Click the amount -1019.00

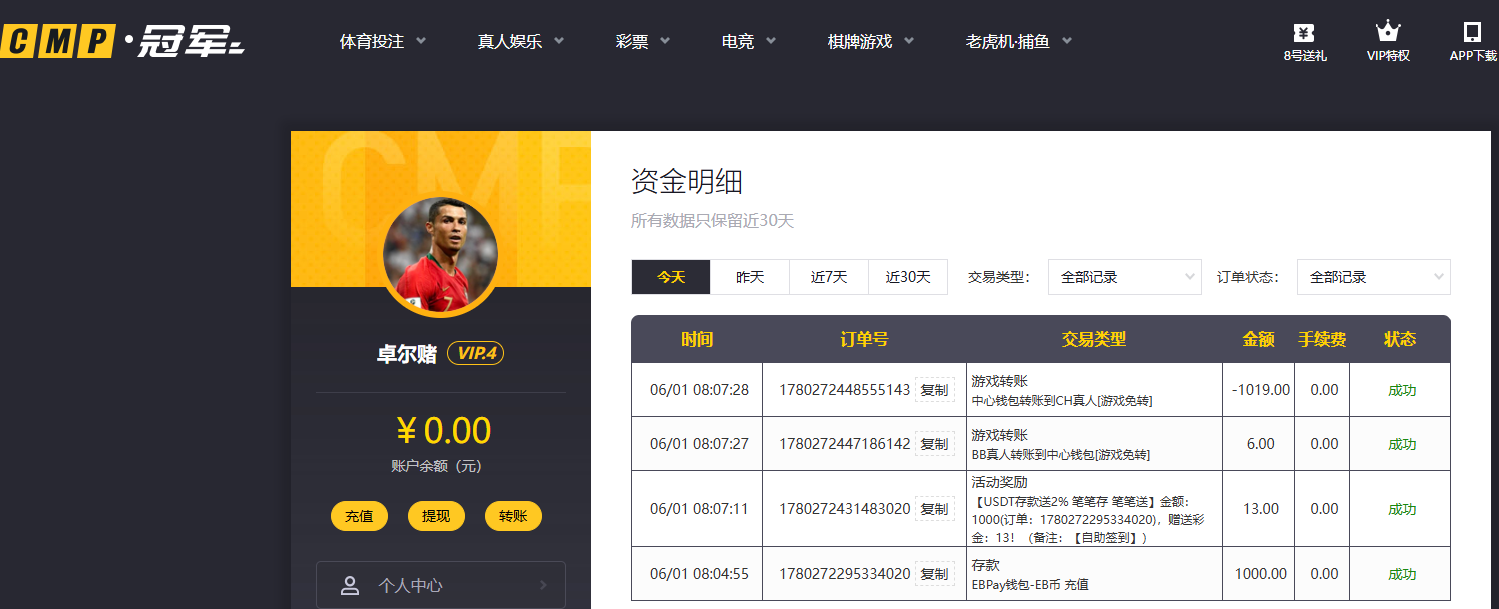(1260, 390)
